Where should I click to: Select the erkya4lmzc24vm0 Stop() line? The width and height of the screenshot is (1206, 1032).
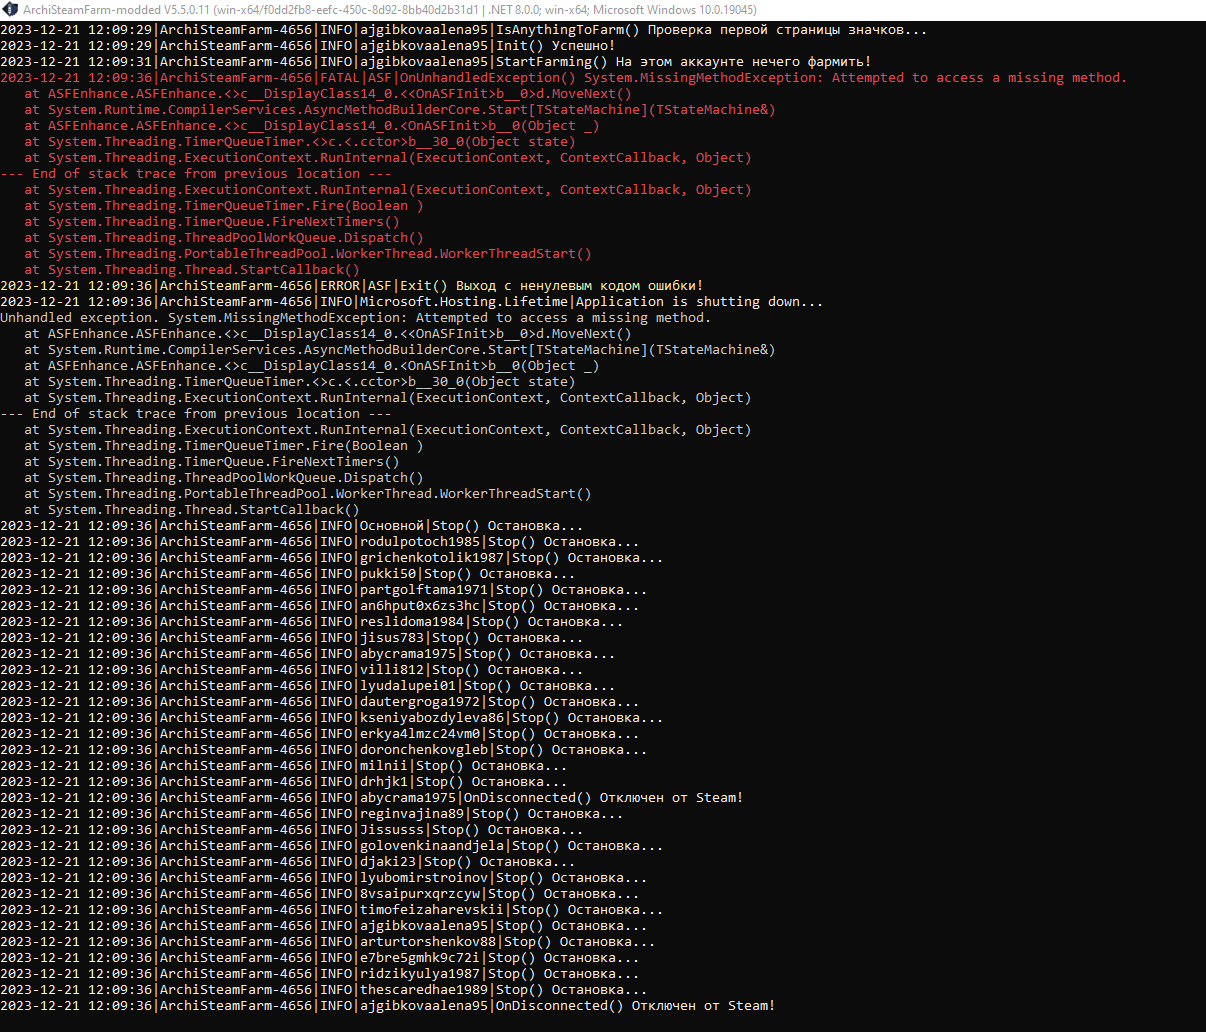click(320, 734)
